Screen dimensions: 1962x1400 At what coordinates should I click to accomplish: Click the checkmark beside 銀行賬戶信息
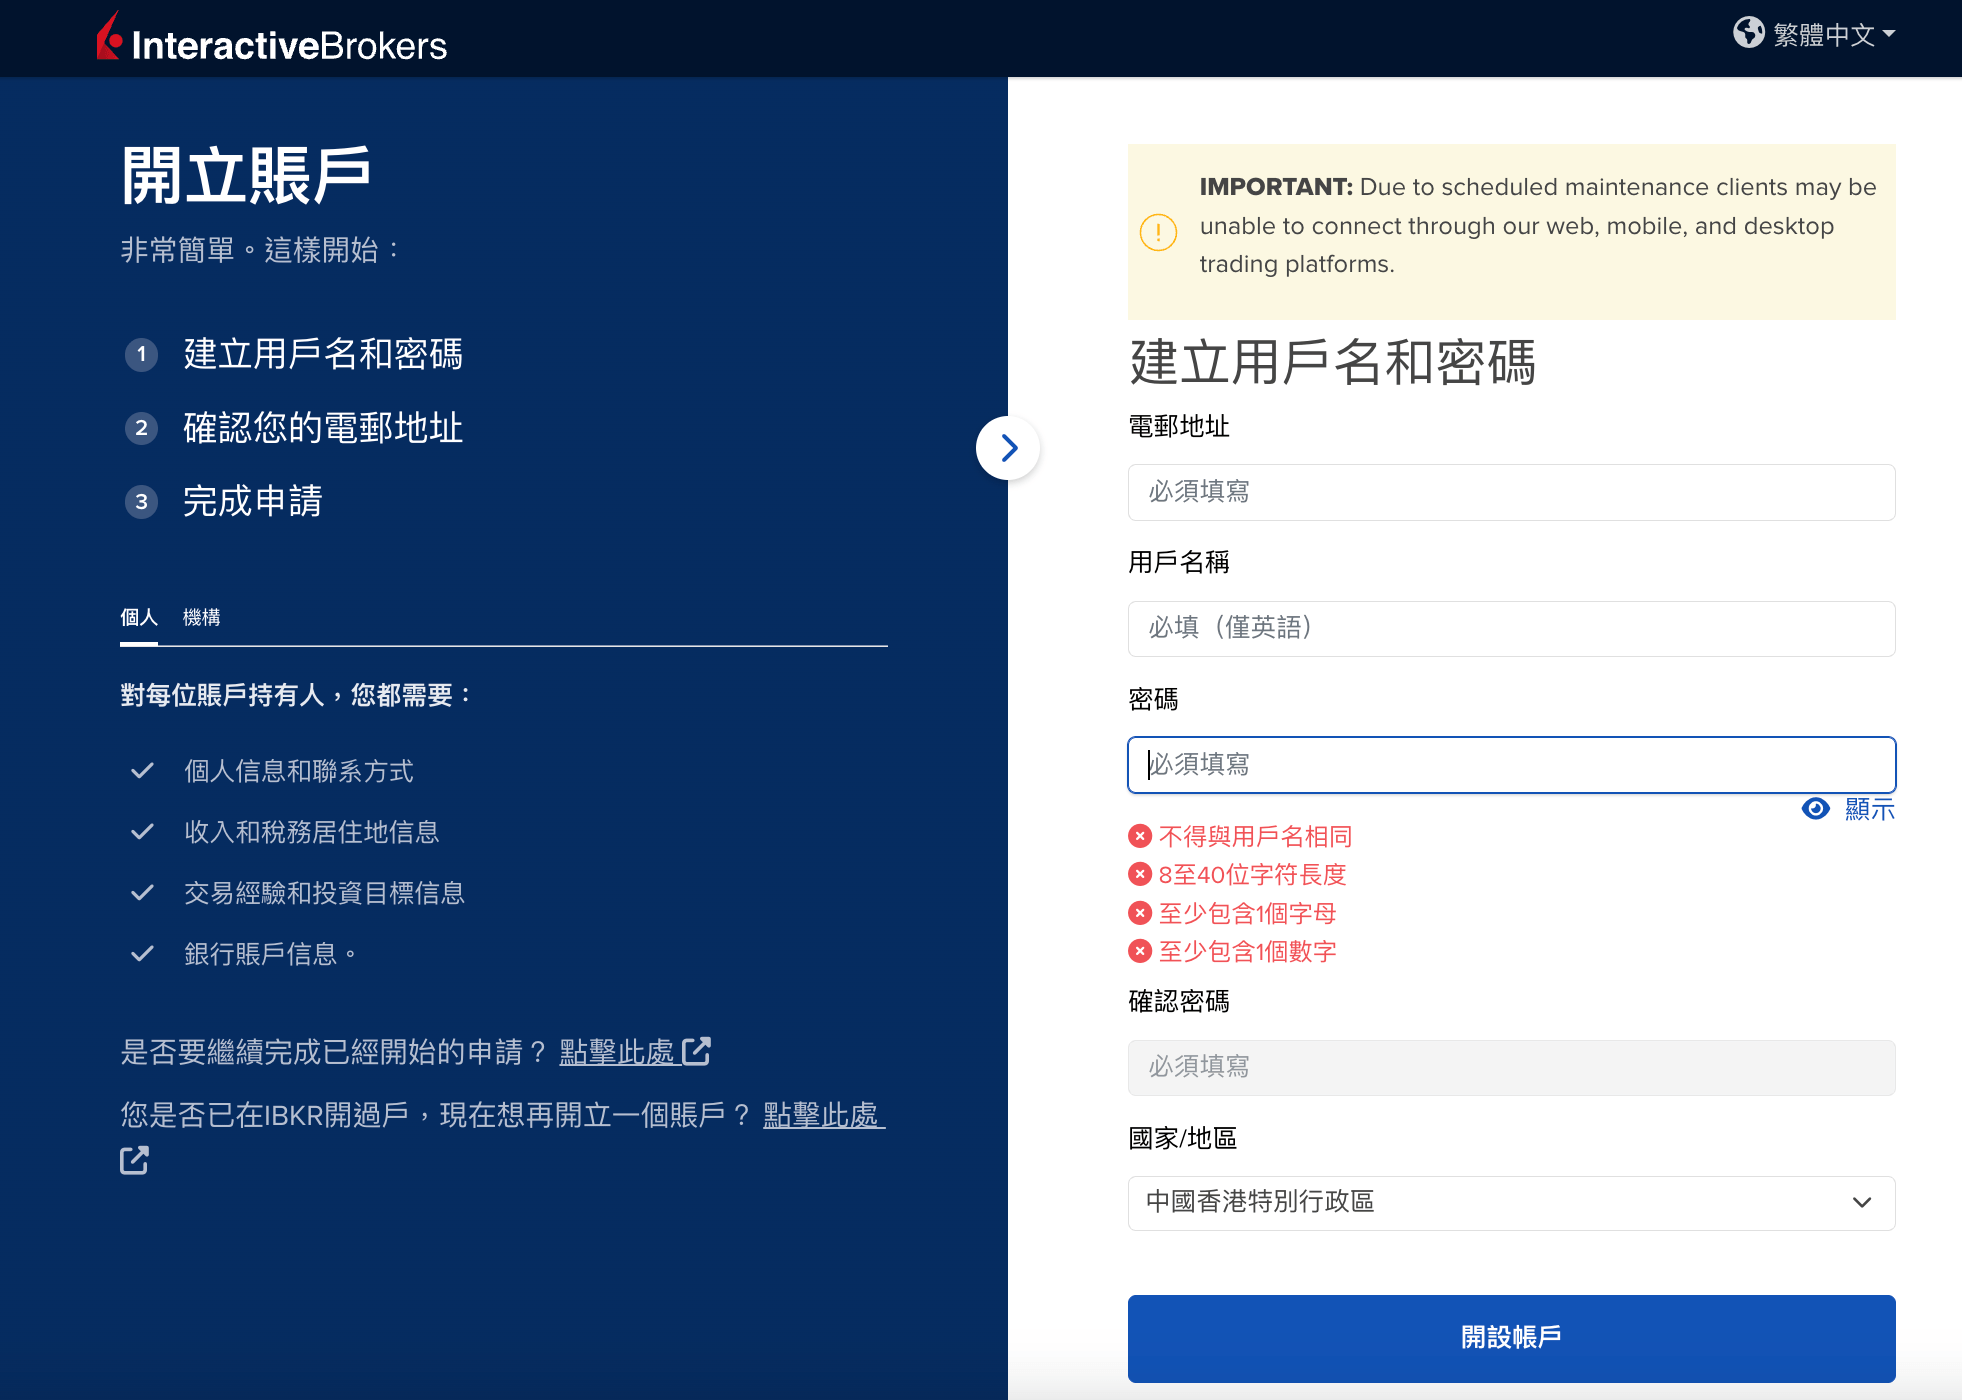click(x=142, y=954)
